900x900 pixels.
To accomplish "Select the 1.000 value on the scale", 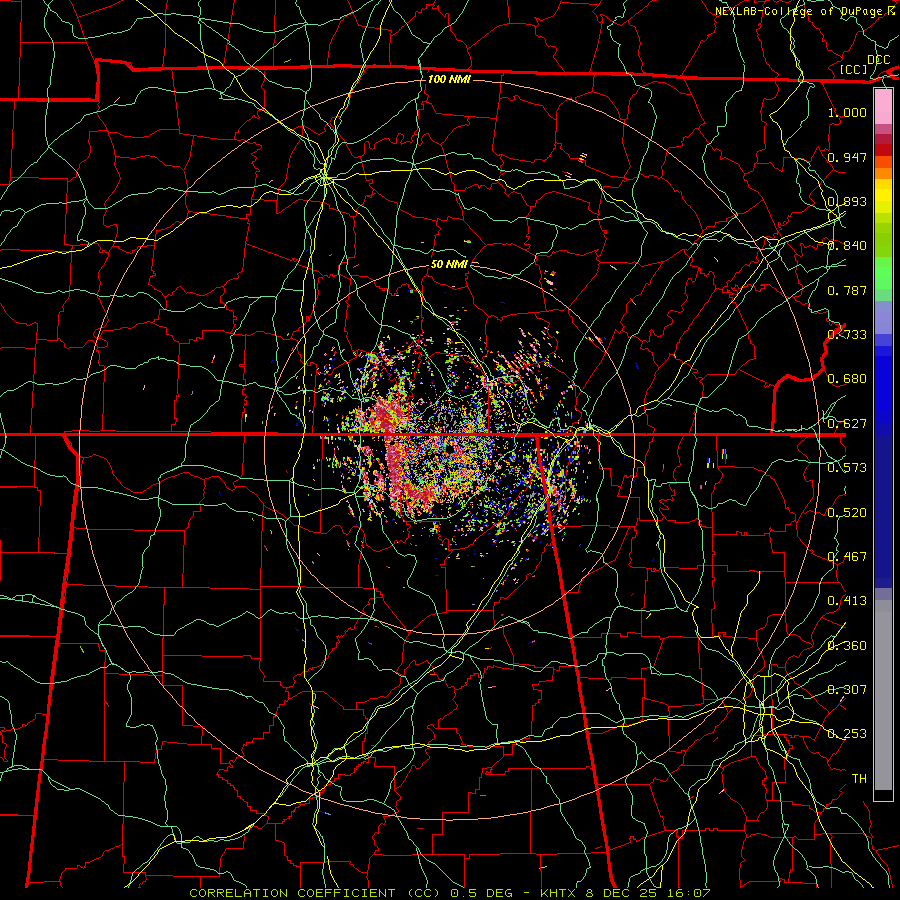I will [847, 112].
